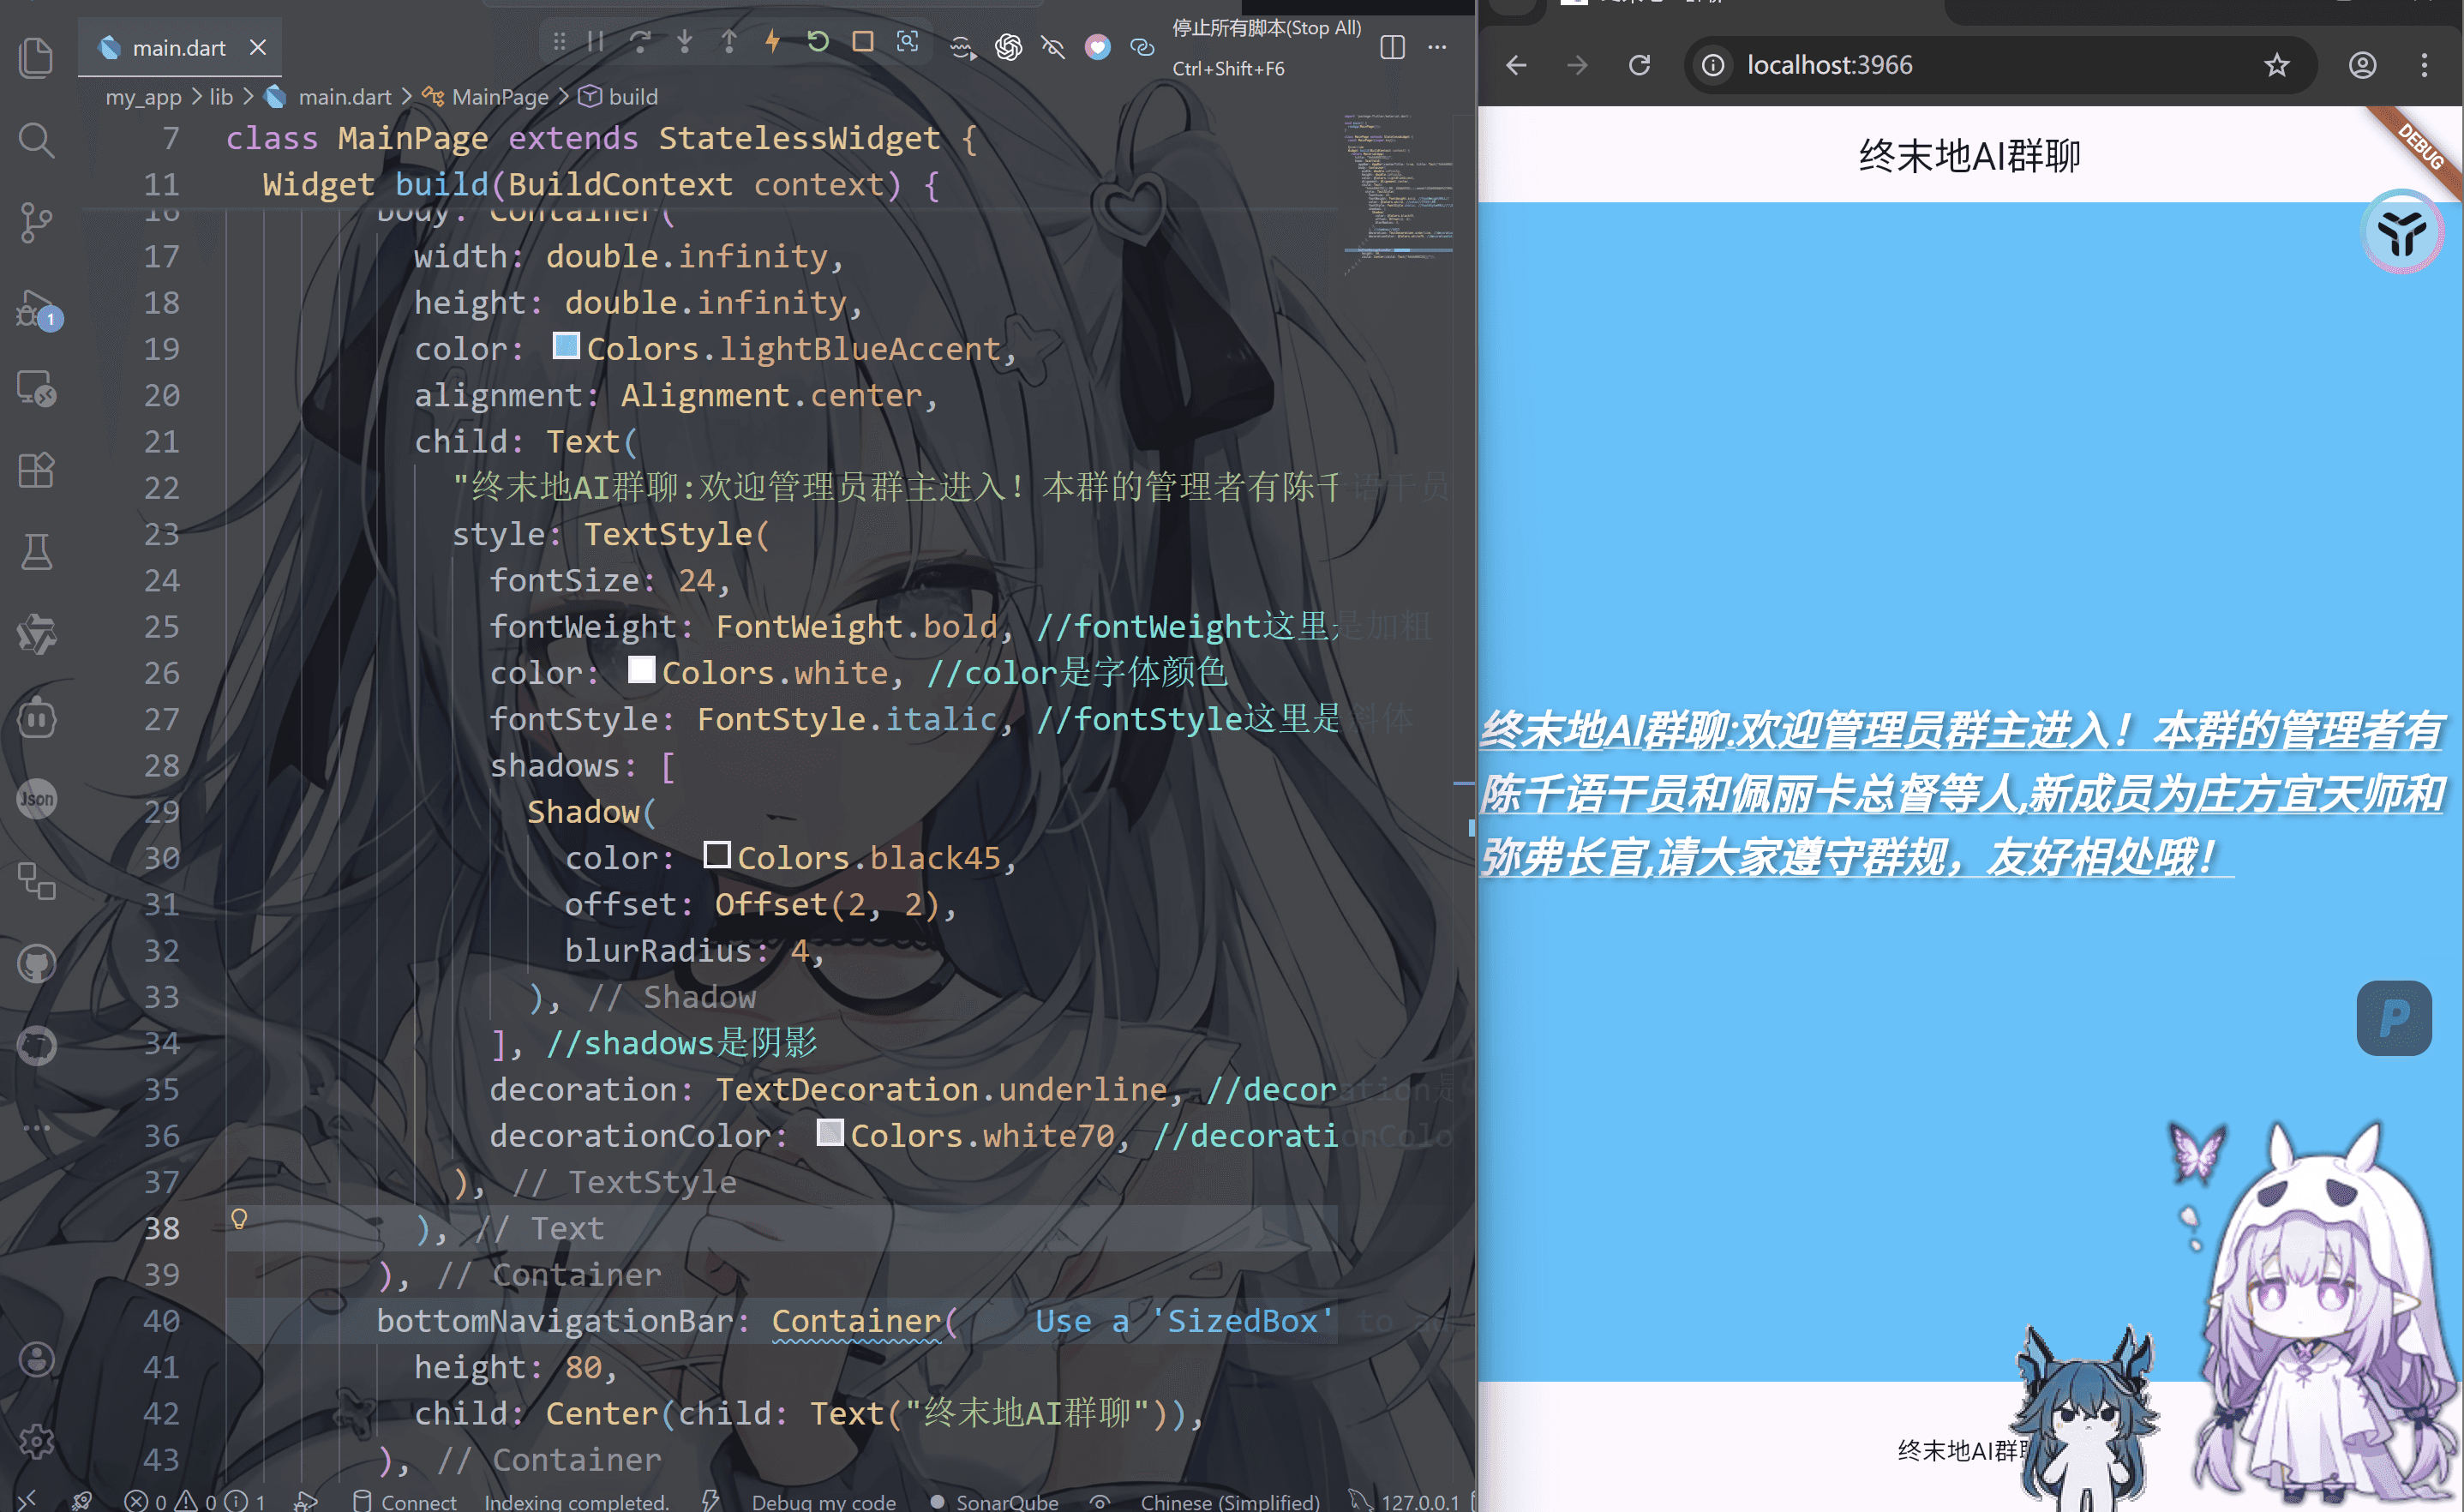Click the debug Step Out button

click(729, 42)
